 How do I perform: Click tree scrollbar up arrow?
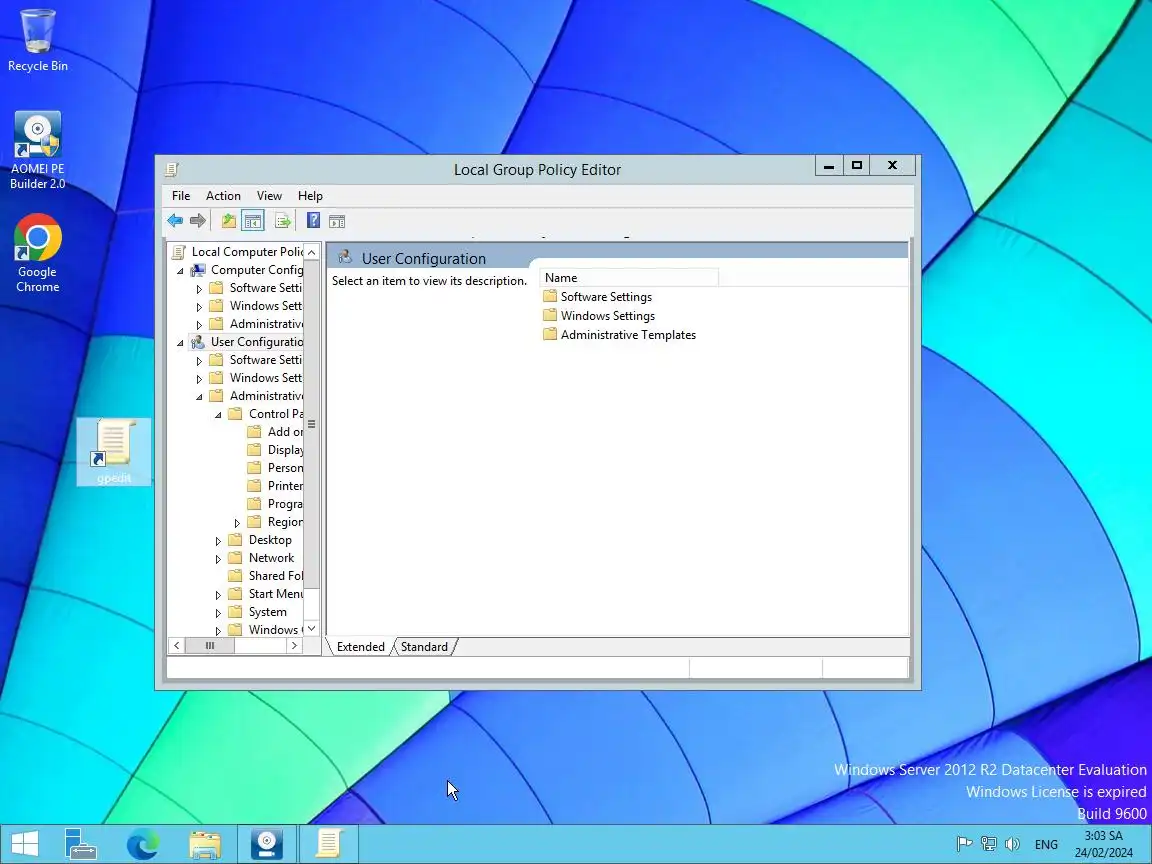coord(312,252)
